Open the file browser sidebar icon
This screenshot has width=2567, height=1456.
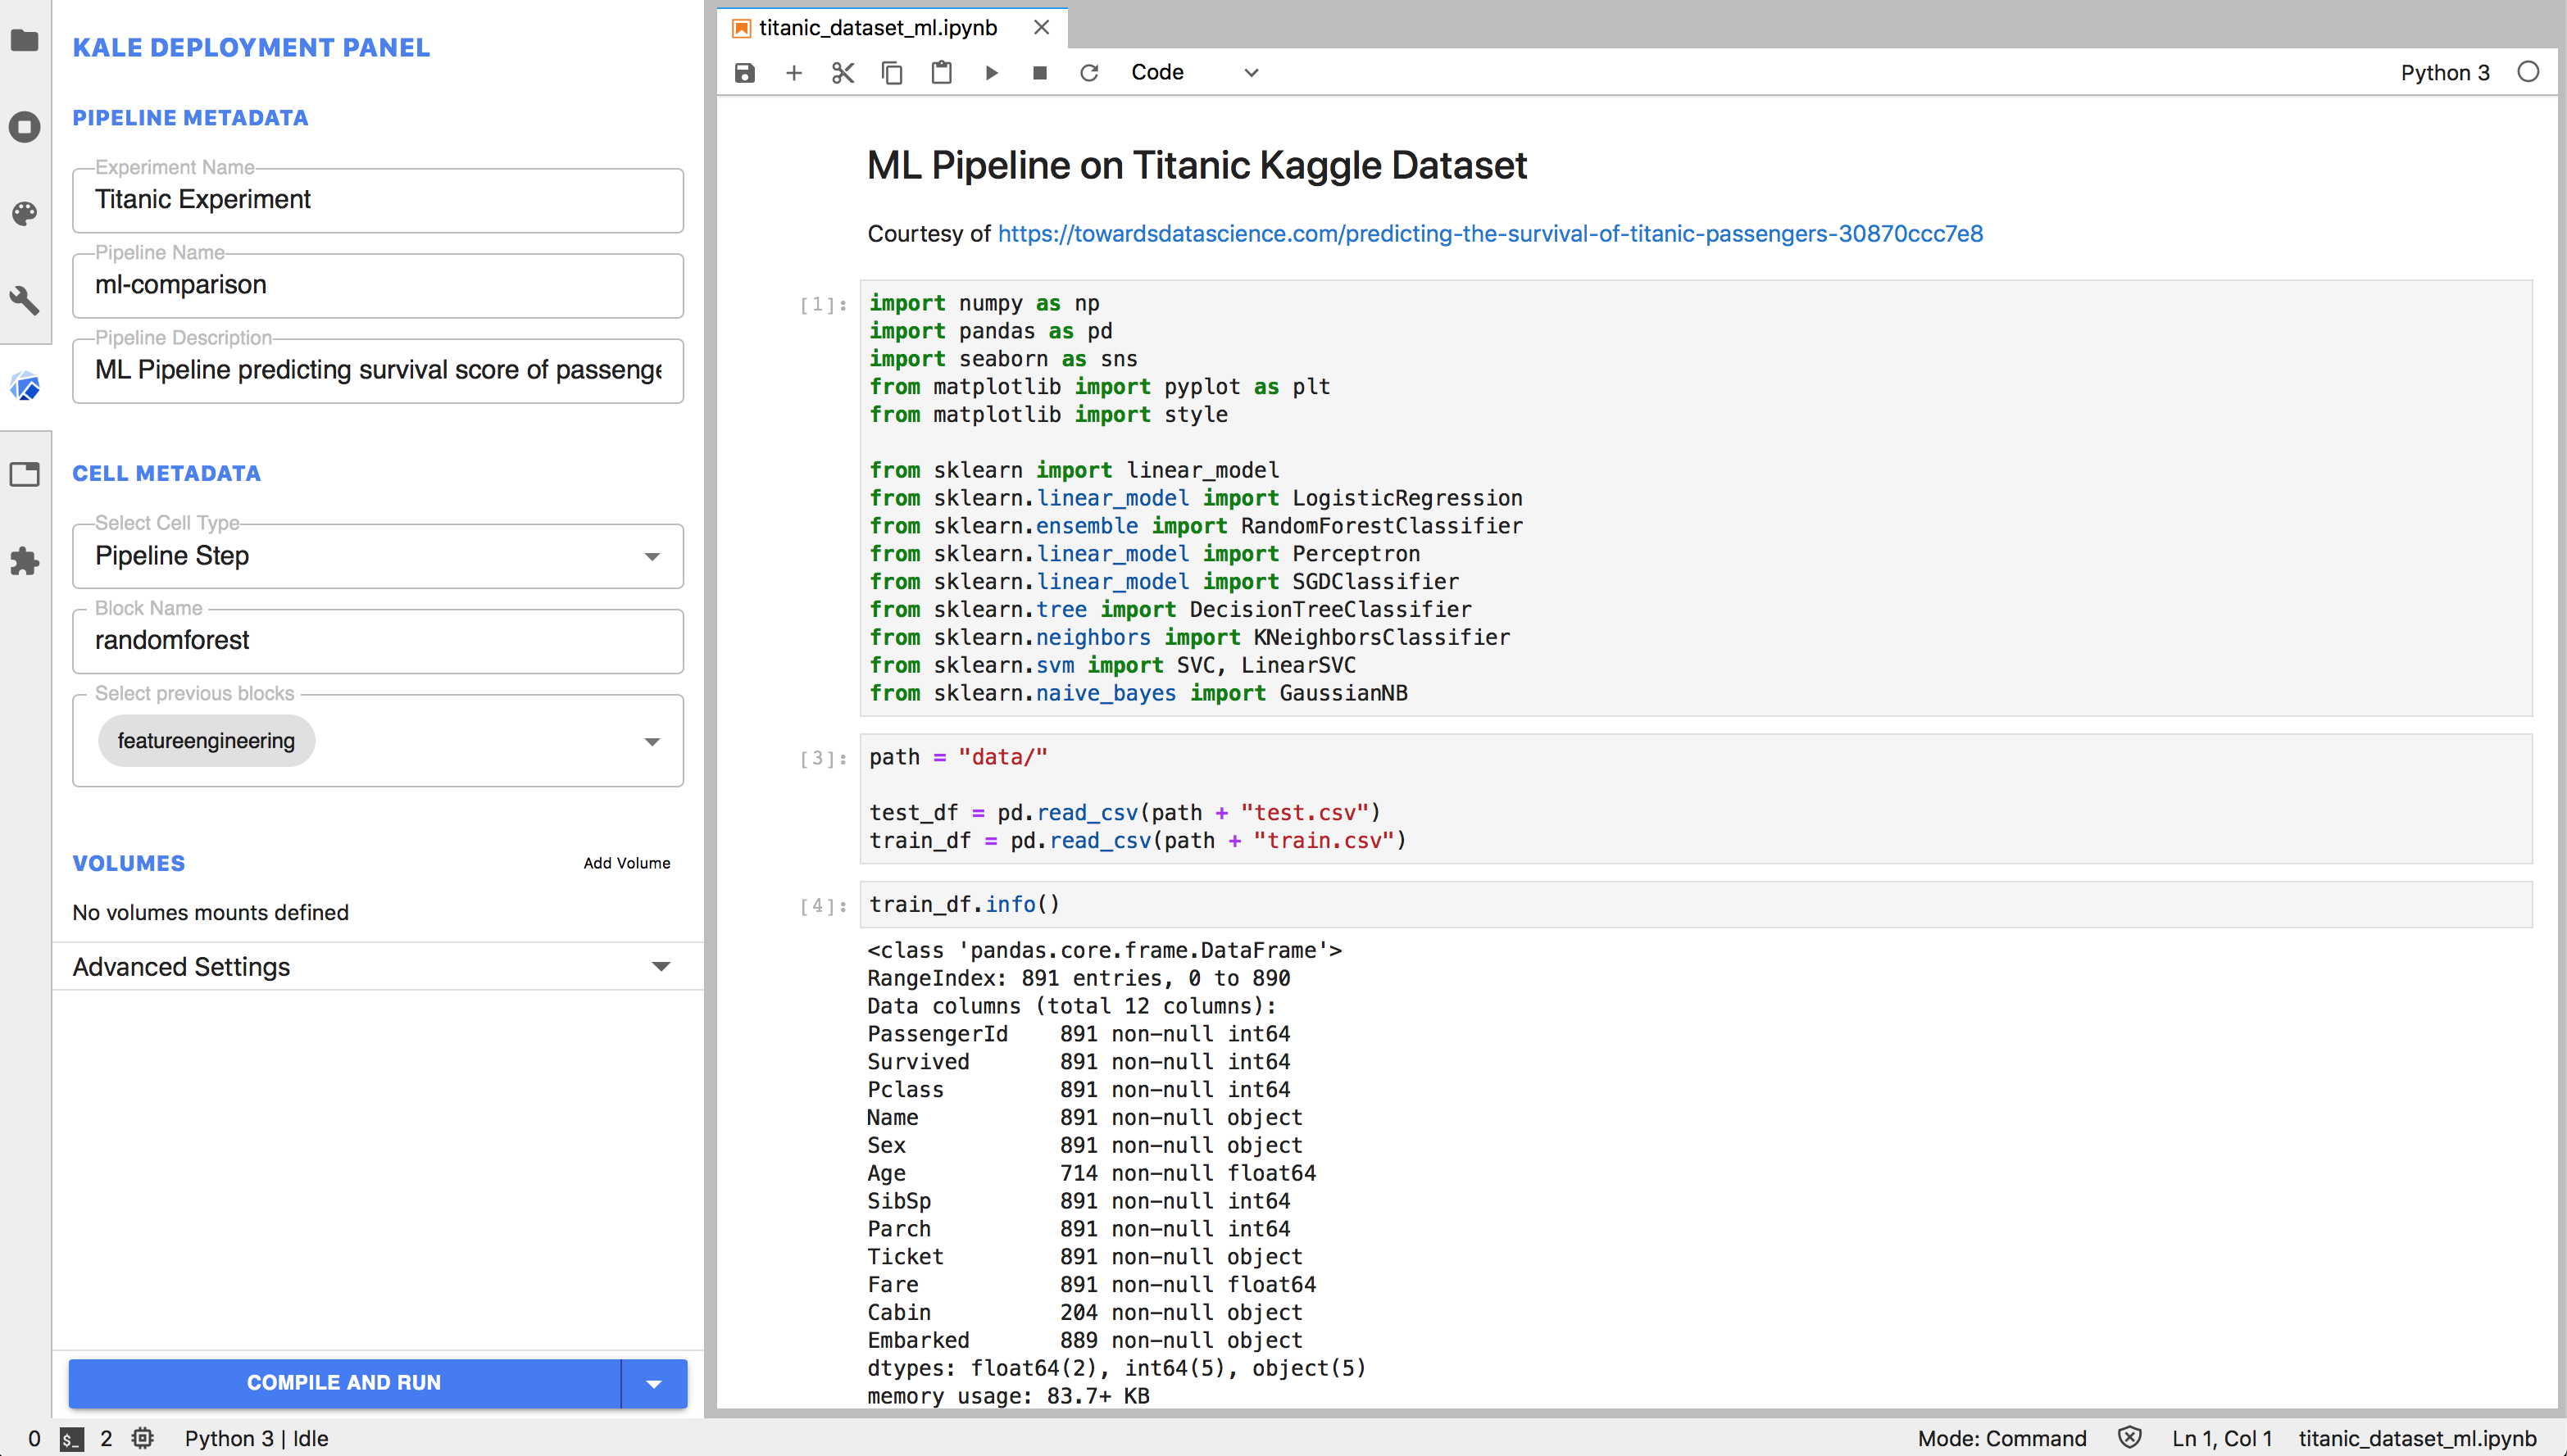[25, 40]
